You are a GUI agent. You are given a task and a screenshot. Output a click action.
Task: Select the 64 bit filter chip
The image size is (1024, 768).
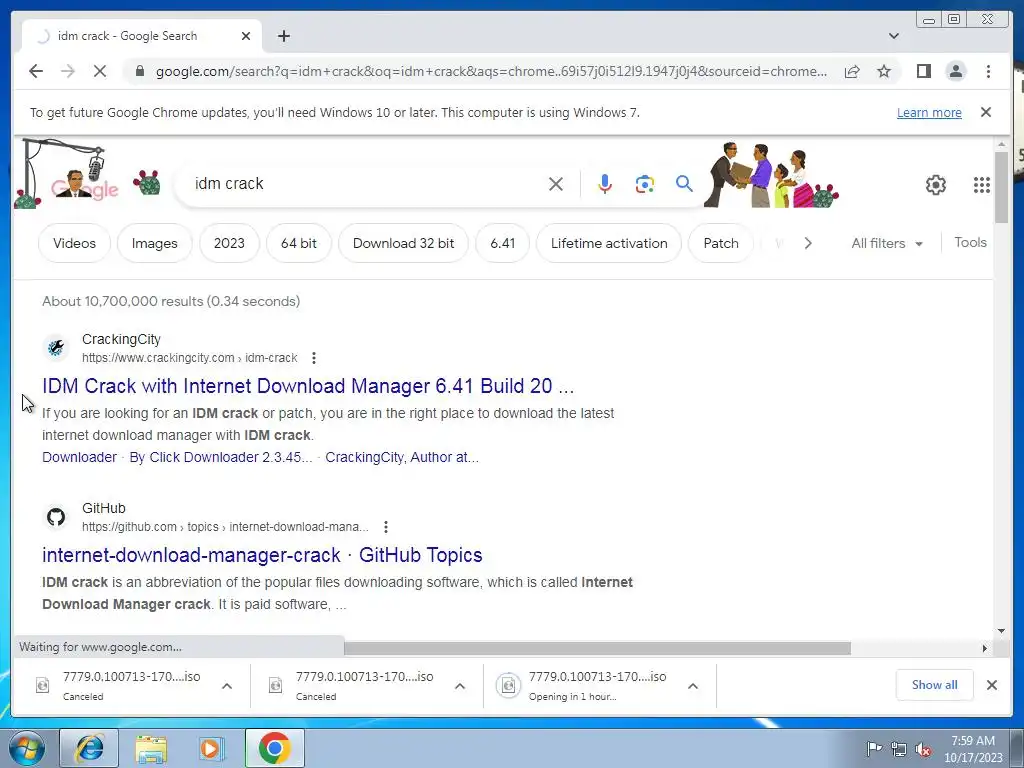(298, 243)
